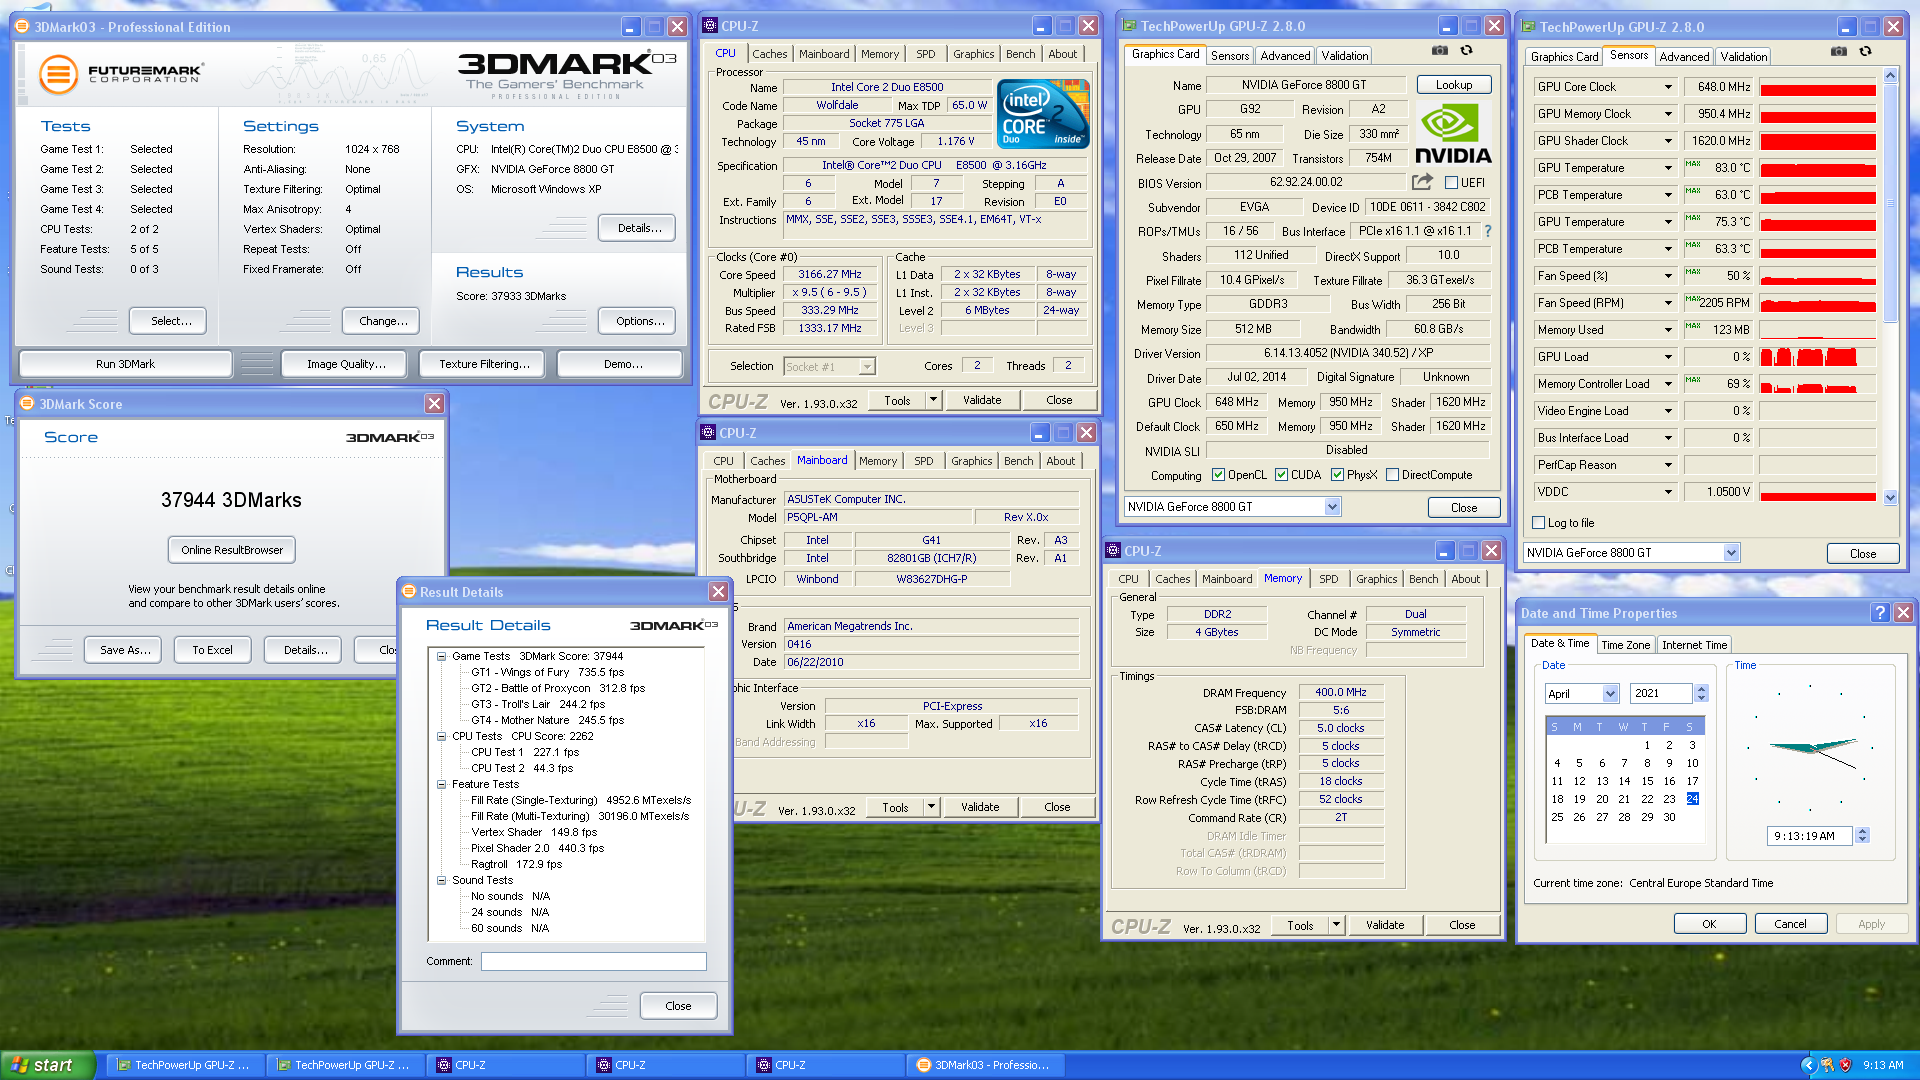Toggle the PhysX checkbox
This screenshot has height=1080, width=1920.
(1337, 475)
